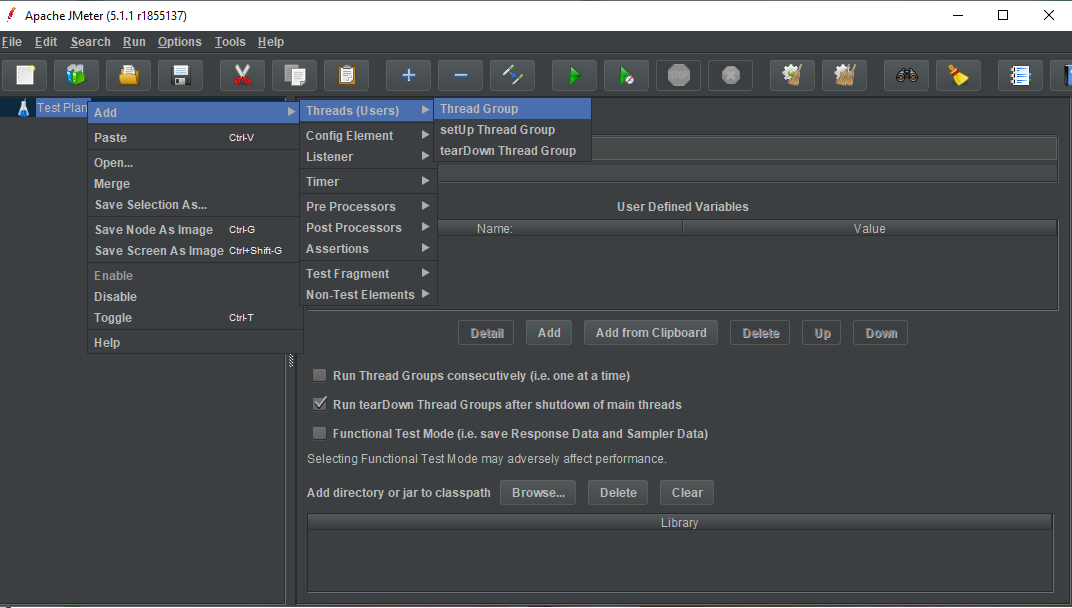This screenshot has width=1072, height=608.
Task: Choose Help in the context menu
Action: [x=194, y=343]
